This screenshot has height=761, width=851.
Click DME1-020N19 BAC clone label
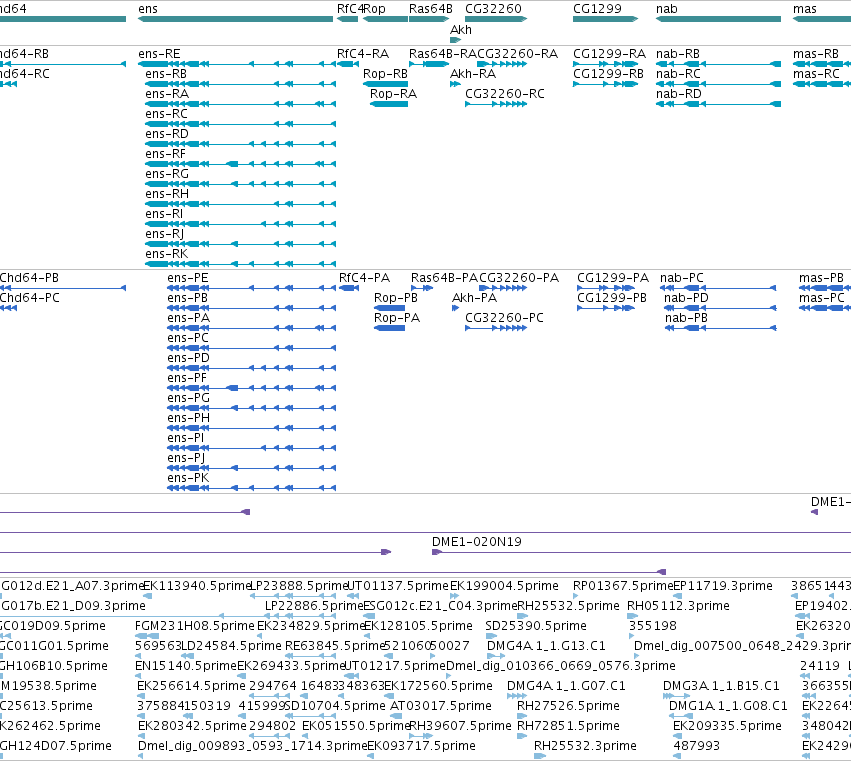[x=477, y=542]
